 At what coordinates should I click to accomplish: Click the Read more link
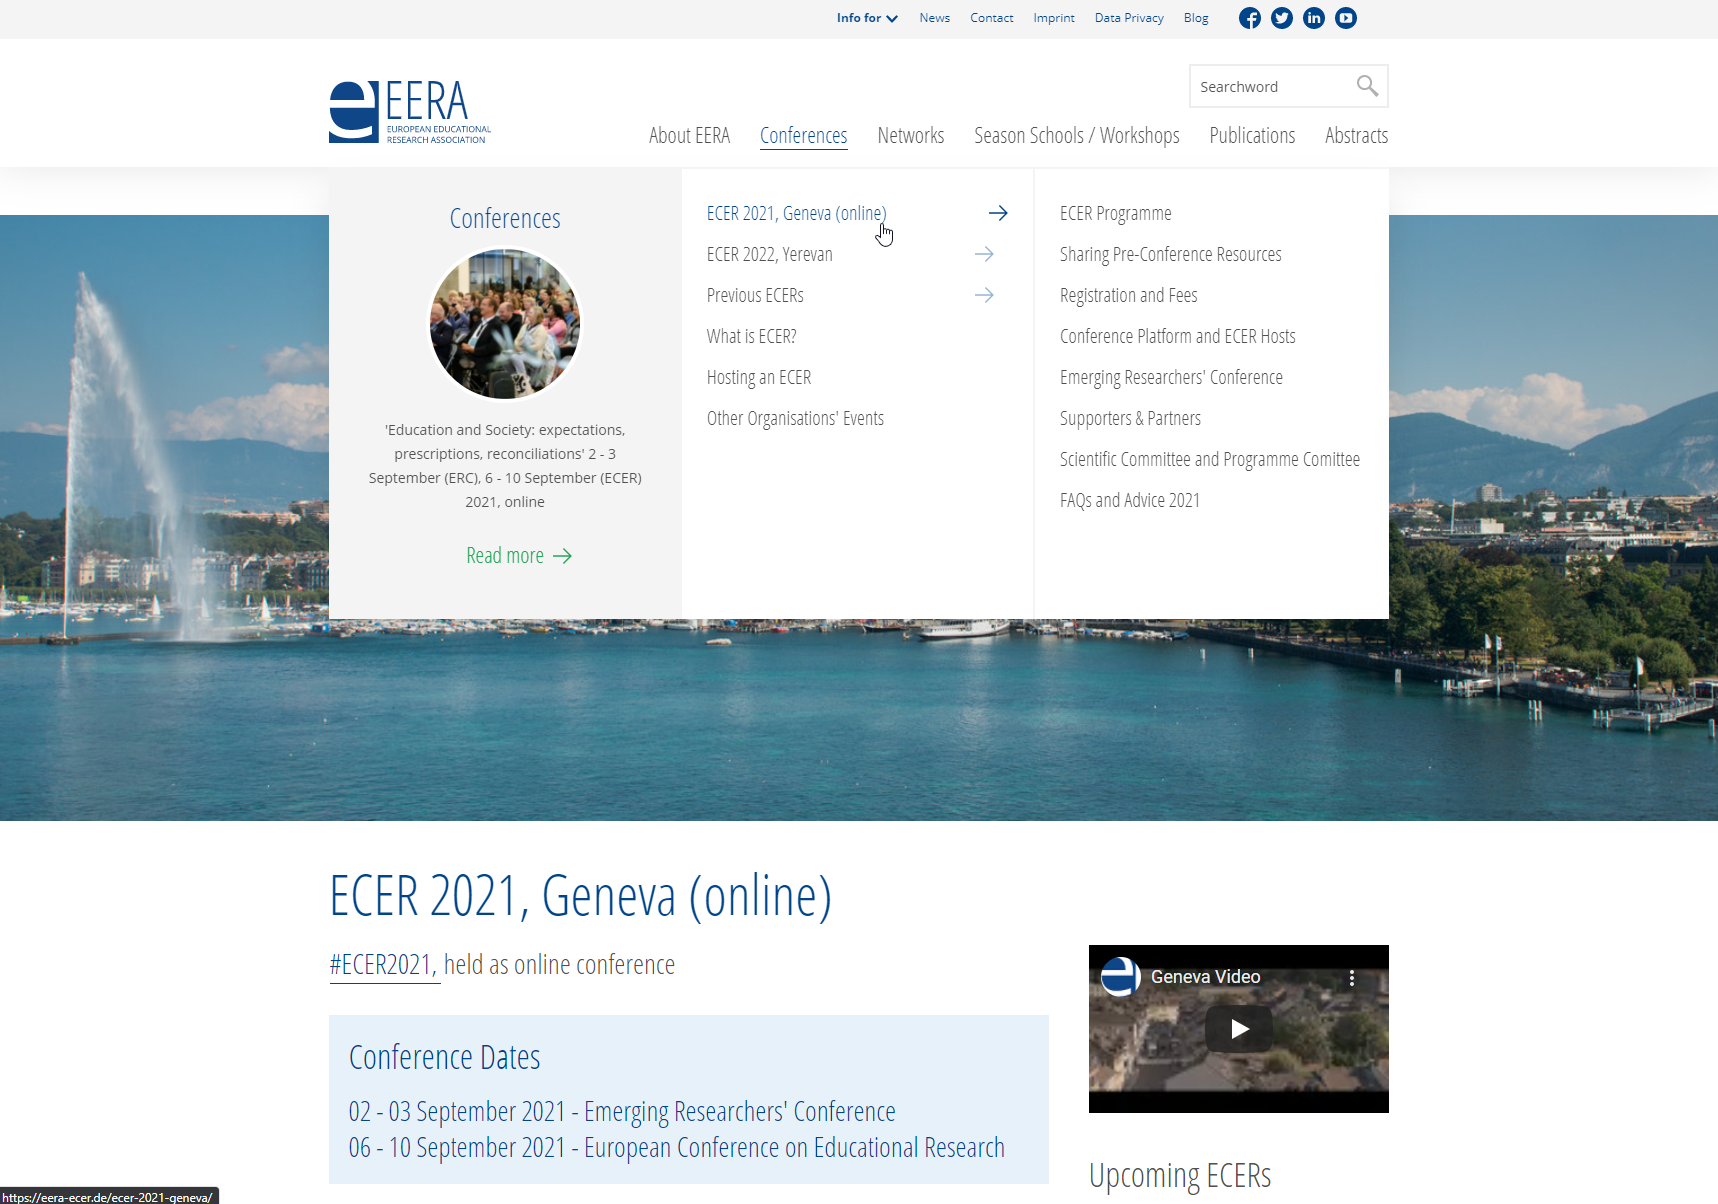click(x=518, y=556)
